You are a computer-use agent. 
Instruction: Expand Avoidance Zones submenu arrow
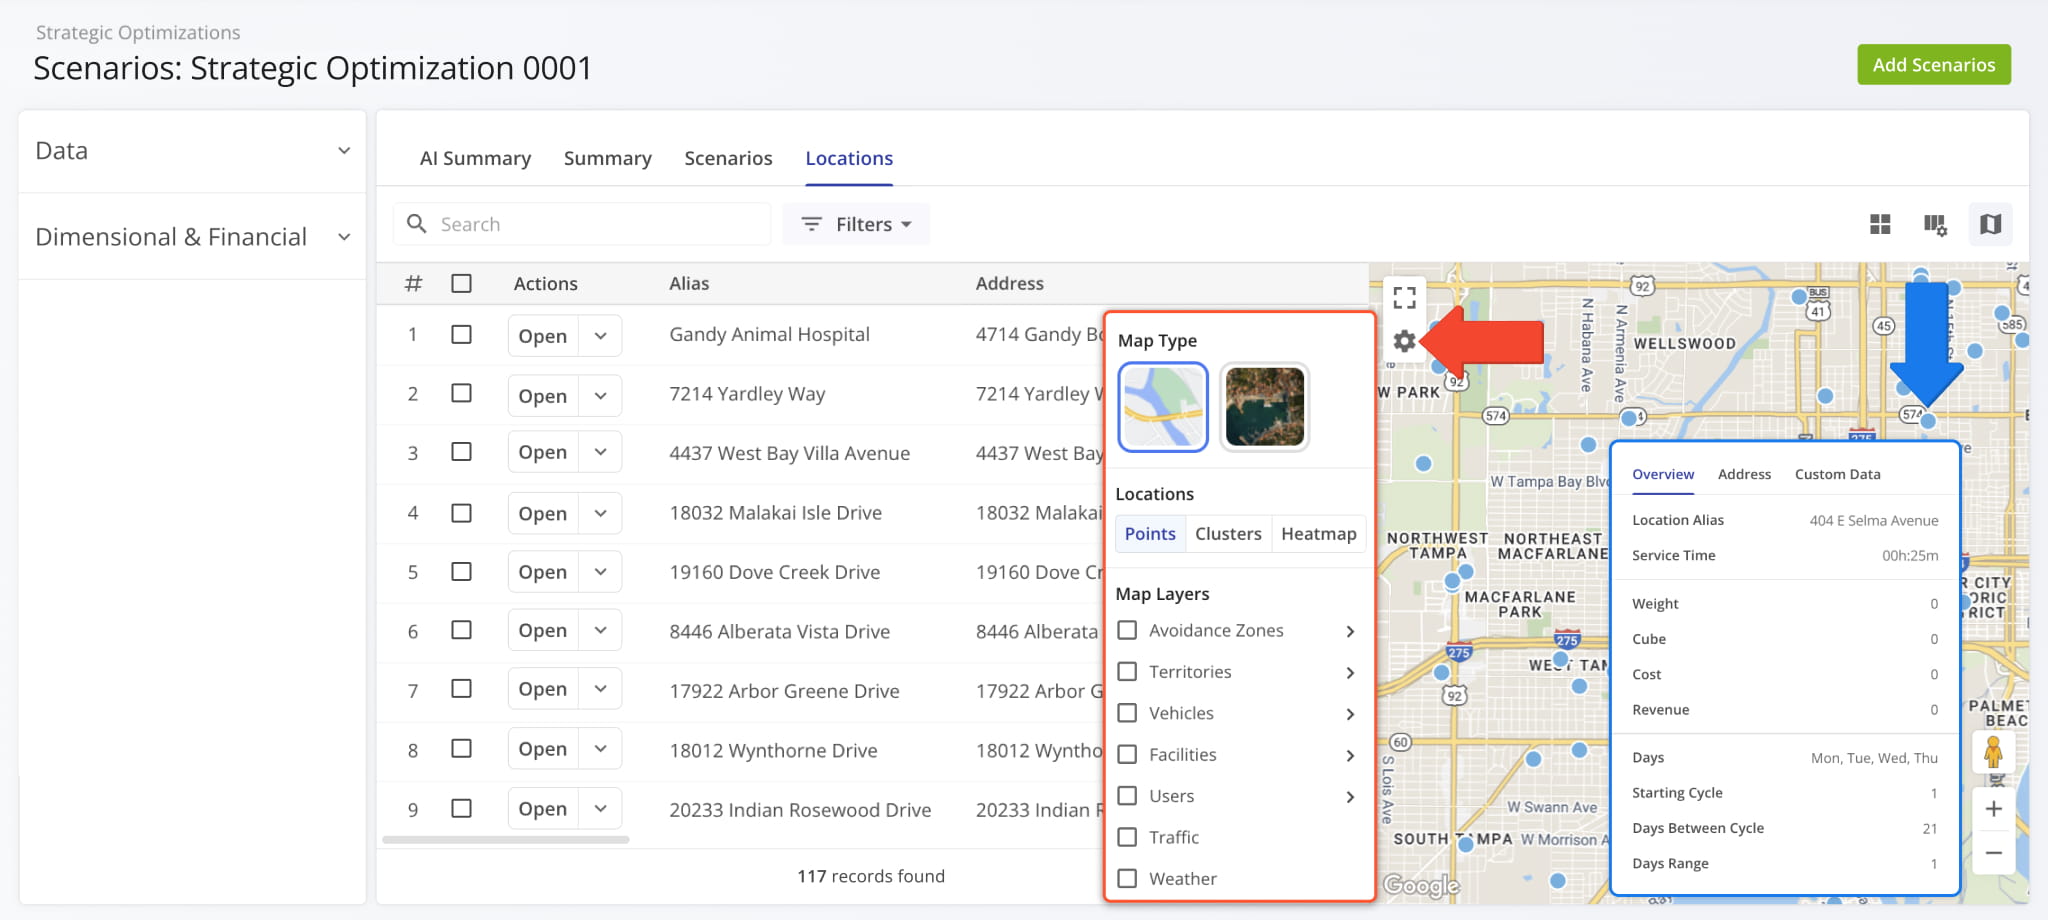(1350, 631)
